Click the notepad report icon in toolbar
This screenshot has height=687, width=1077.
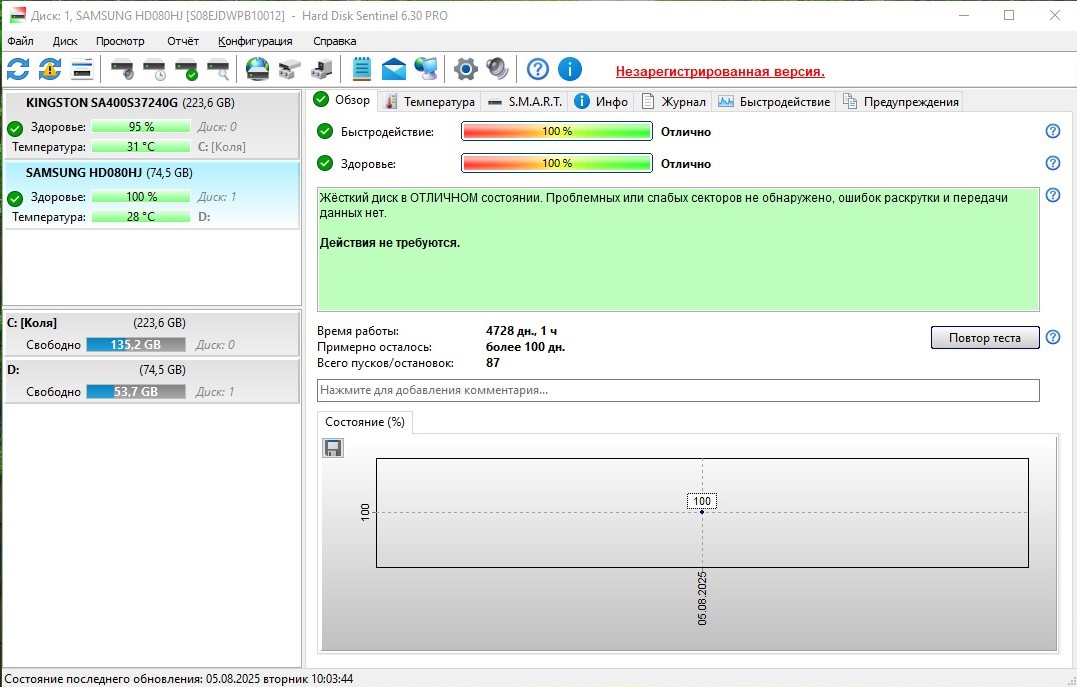click(361, 69)
